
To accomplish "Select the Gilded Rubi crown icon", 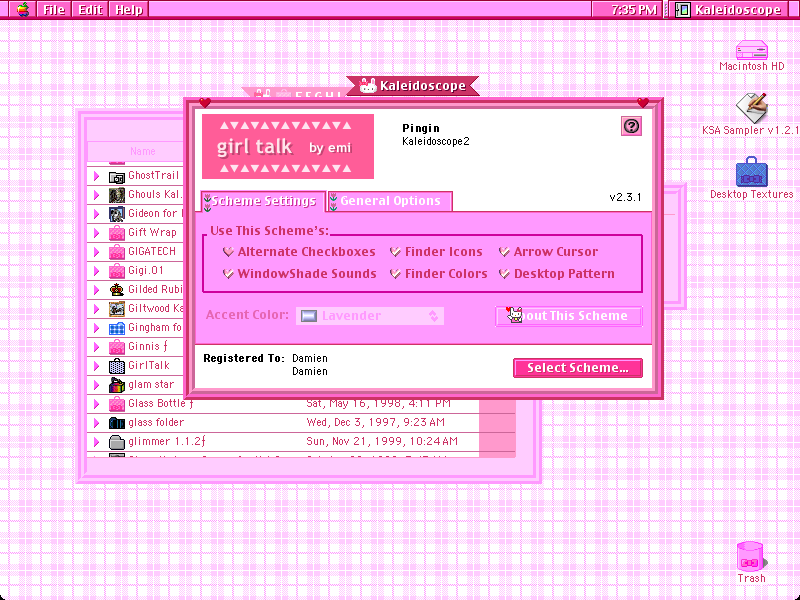I will 117,290.
